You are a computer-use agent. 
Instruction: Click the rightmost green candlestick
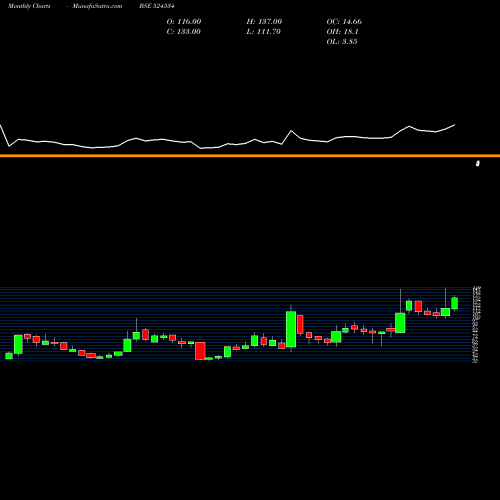coord(455,303)
